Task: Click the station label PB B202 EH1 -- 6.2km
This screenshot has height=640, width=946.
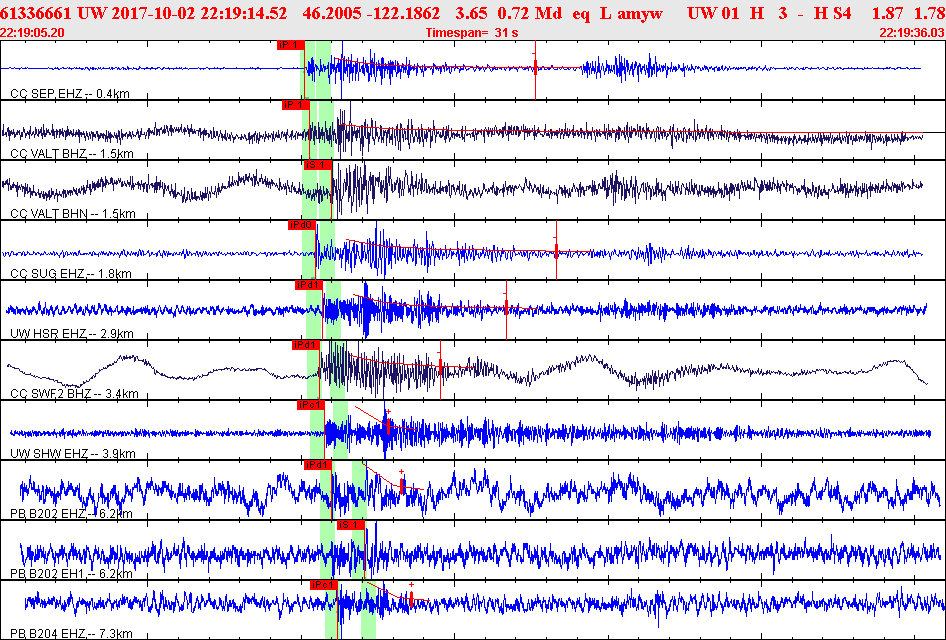Action: point(72,573)
